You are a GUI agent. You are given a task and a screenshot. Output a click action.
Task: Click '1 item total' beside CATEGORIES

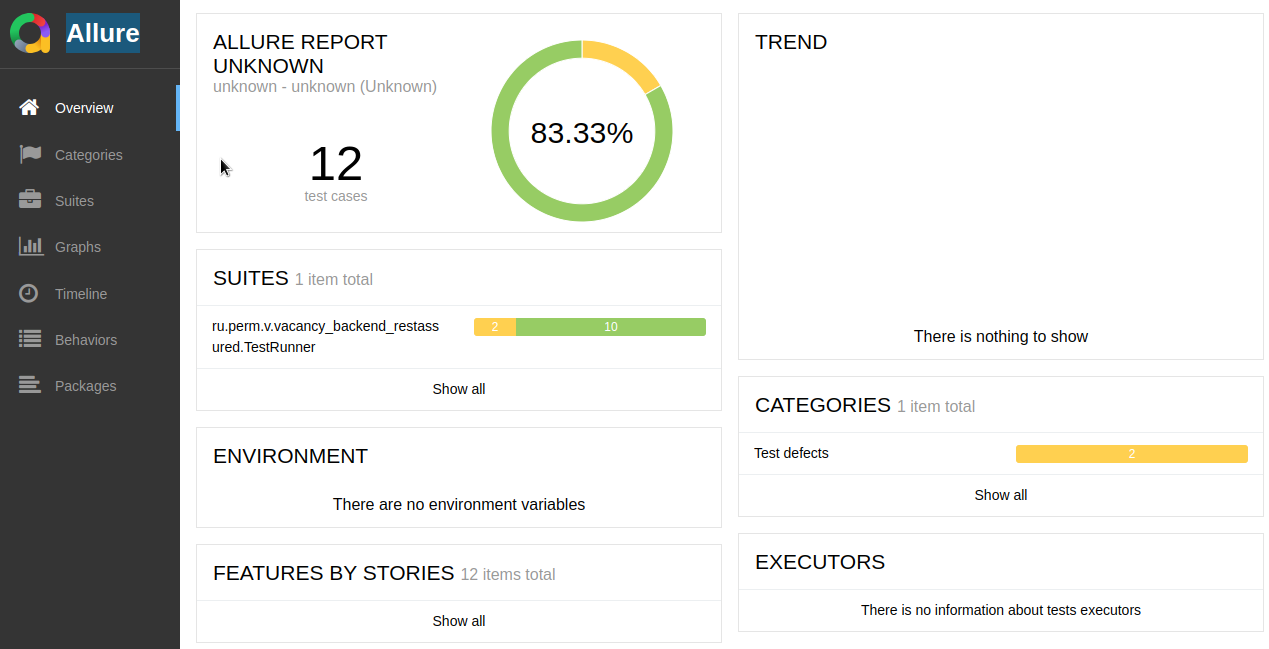coord(936,407)
